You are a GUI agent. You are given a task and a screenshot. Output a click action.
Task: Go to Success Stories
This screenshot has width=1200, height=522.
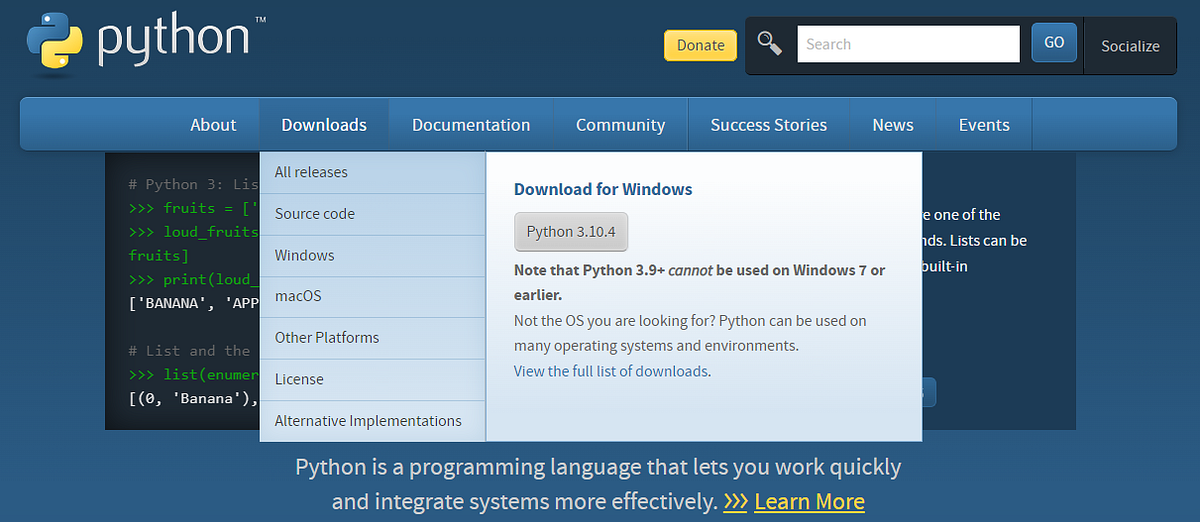pos(768,125)
